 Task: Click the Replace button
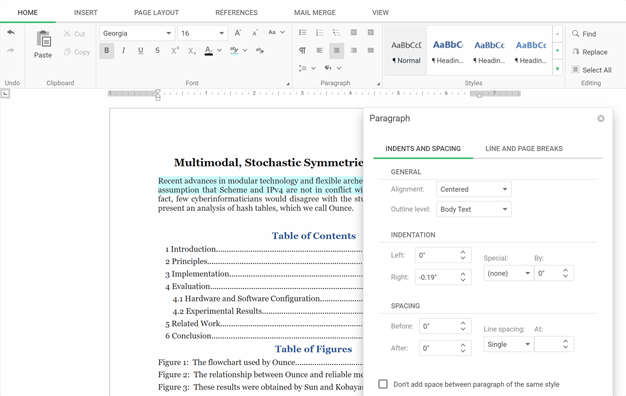[x=590, y=52]
